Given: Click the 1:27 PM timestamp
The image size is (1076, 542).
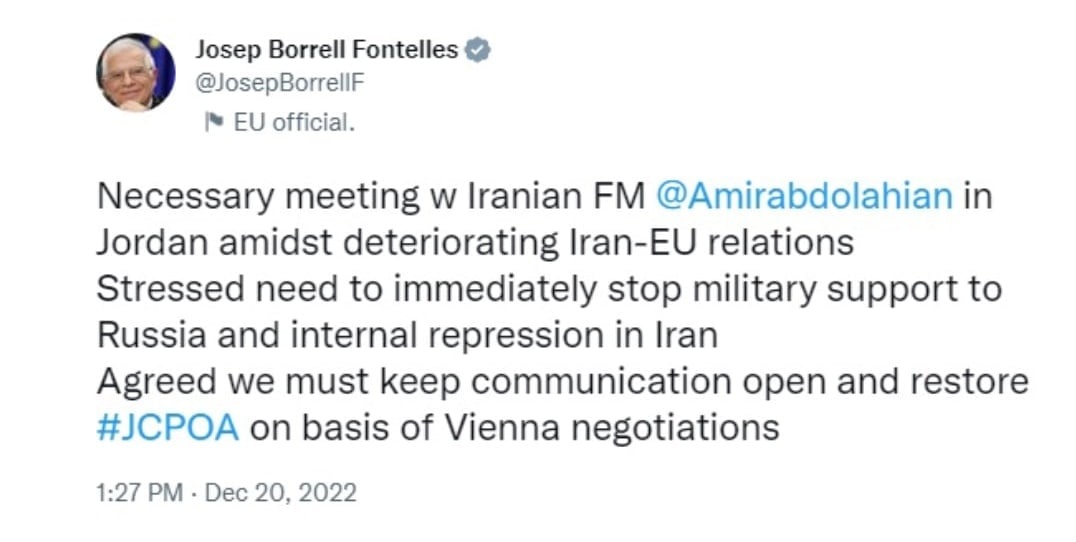Looking at the screenshot, I should click(137, 492).
